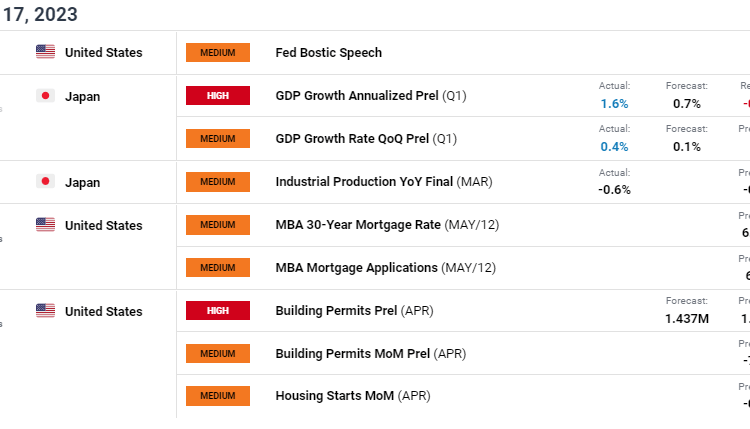Click the United States flag beside Fed Bostic Speech

[45, 52]
